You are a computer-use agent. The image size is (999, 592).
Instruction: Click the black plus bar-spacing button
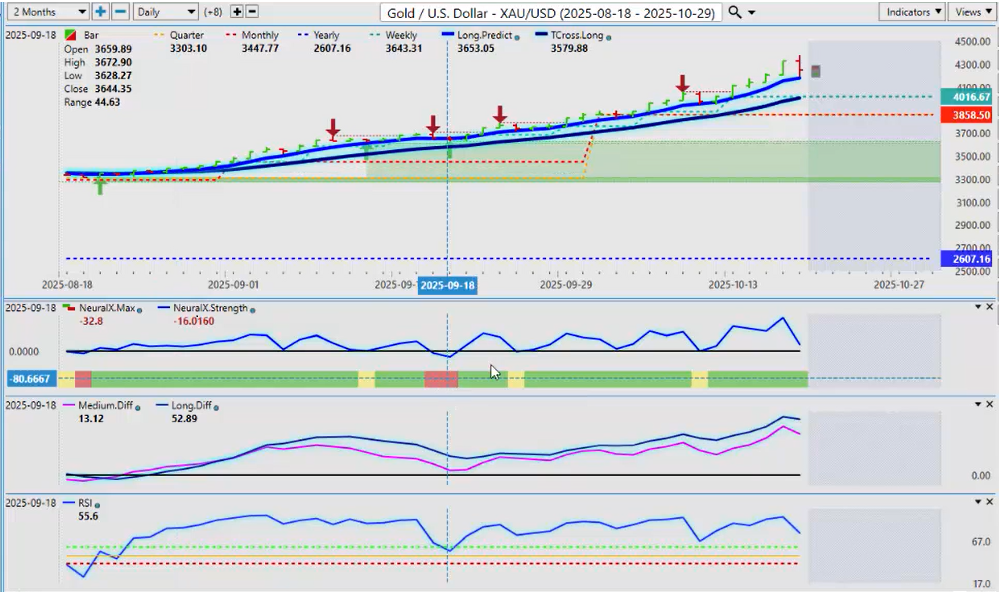(x=236, y=12)
